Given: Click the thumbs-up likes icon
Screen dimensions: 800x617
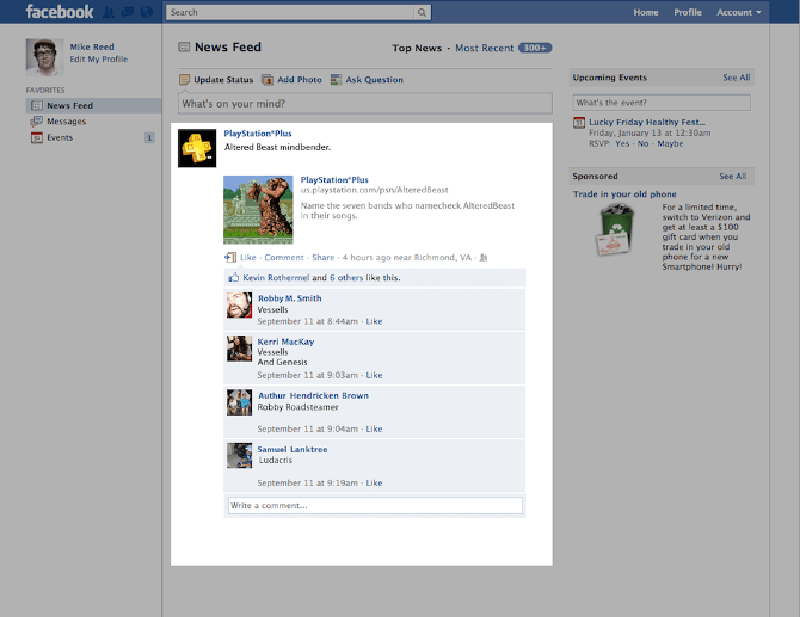Looking at the screenshot, I should coord(234,278).
